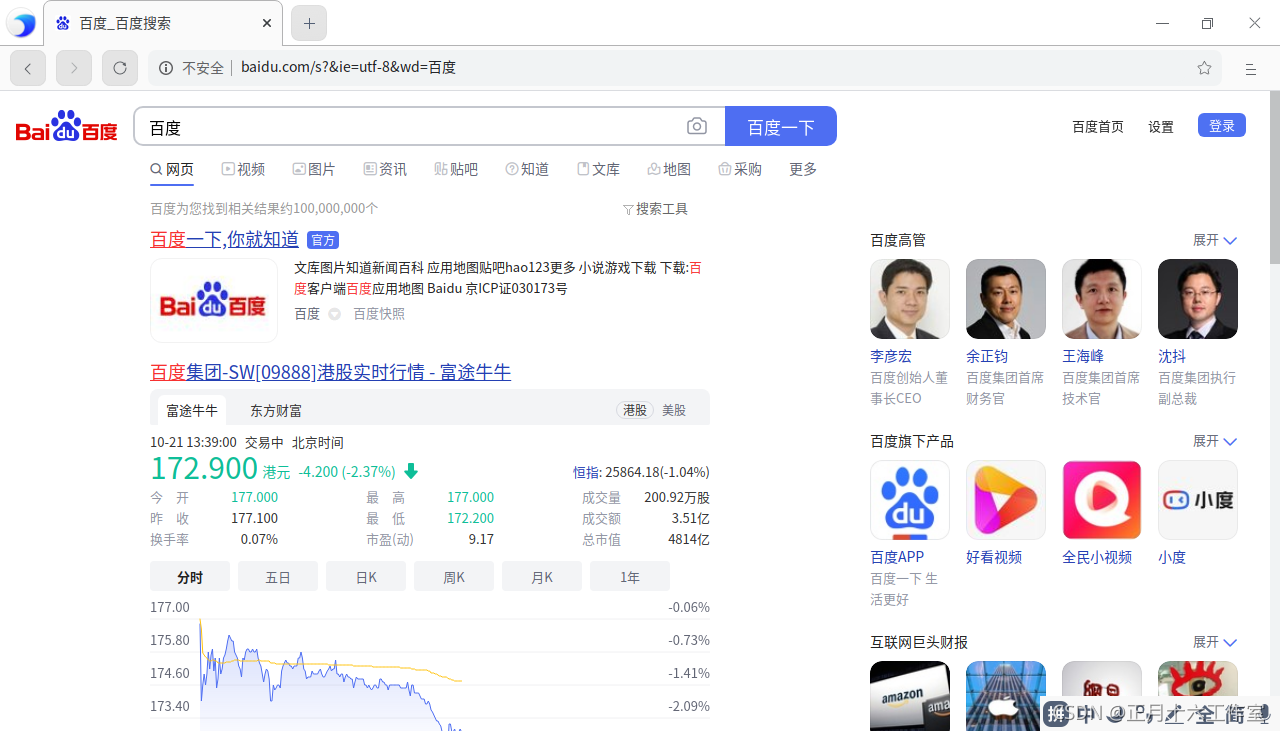Click the 登录 button

click(x=1222, y=126)
